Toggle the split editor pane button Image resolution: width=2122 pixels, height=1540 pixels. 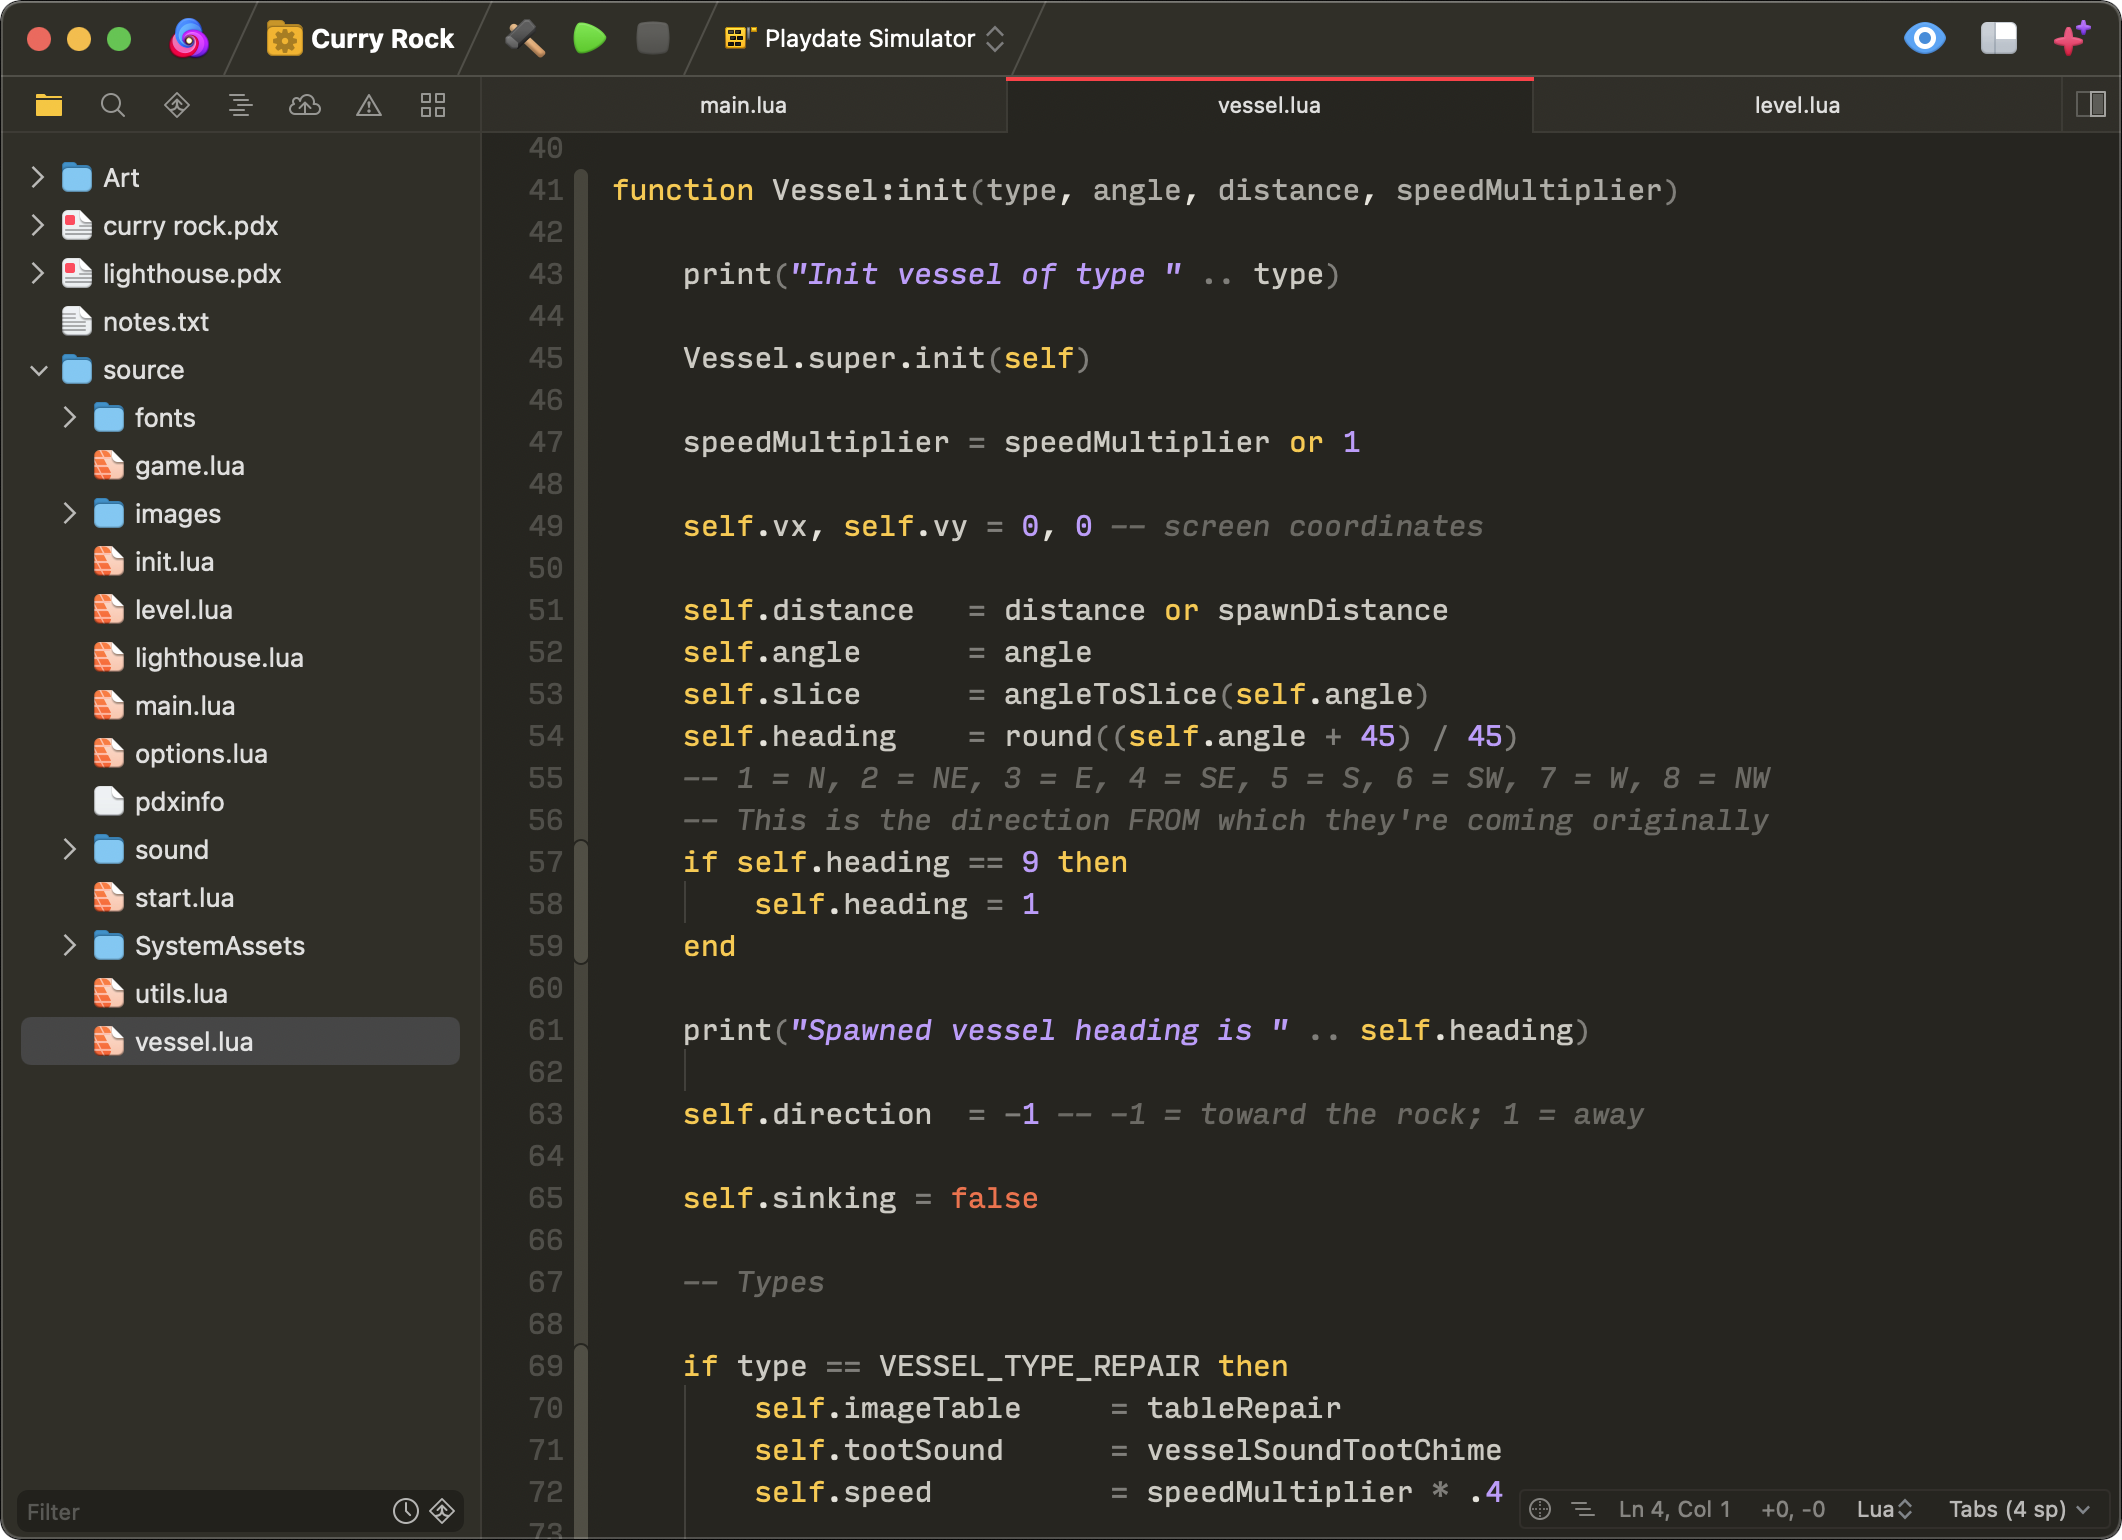(x=2090, y=105)
